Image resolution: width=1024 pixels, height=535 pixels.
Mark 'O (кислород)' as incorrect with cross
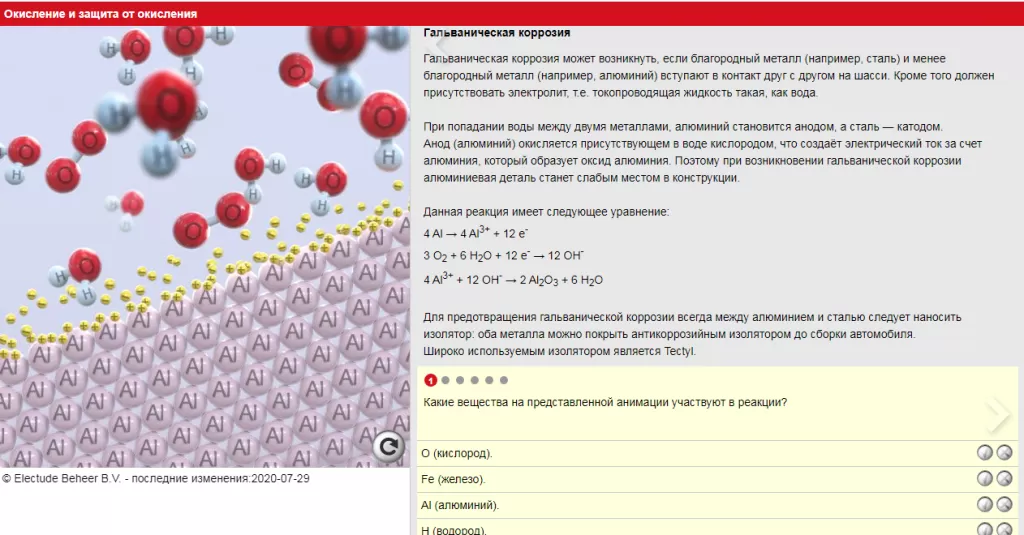[x=1004, y=453]
